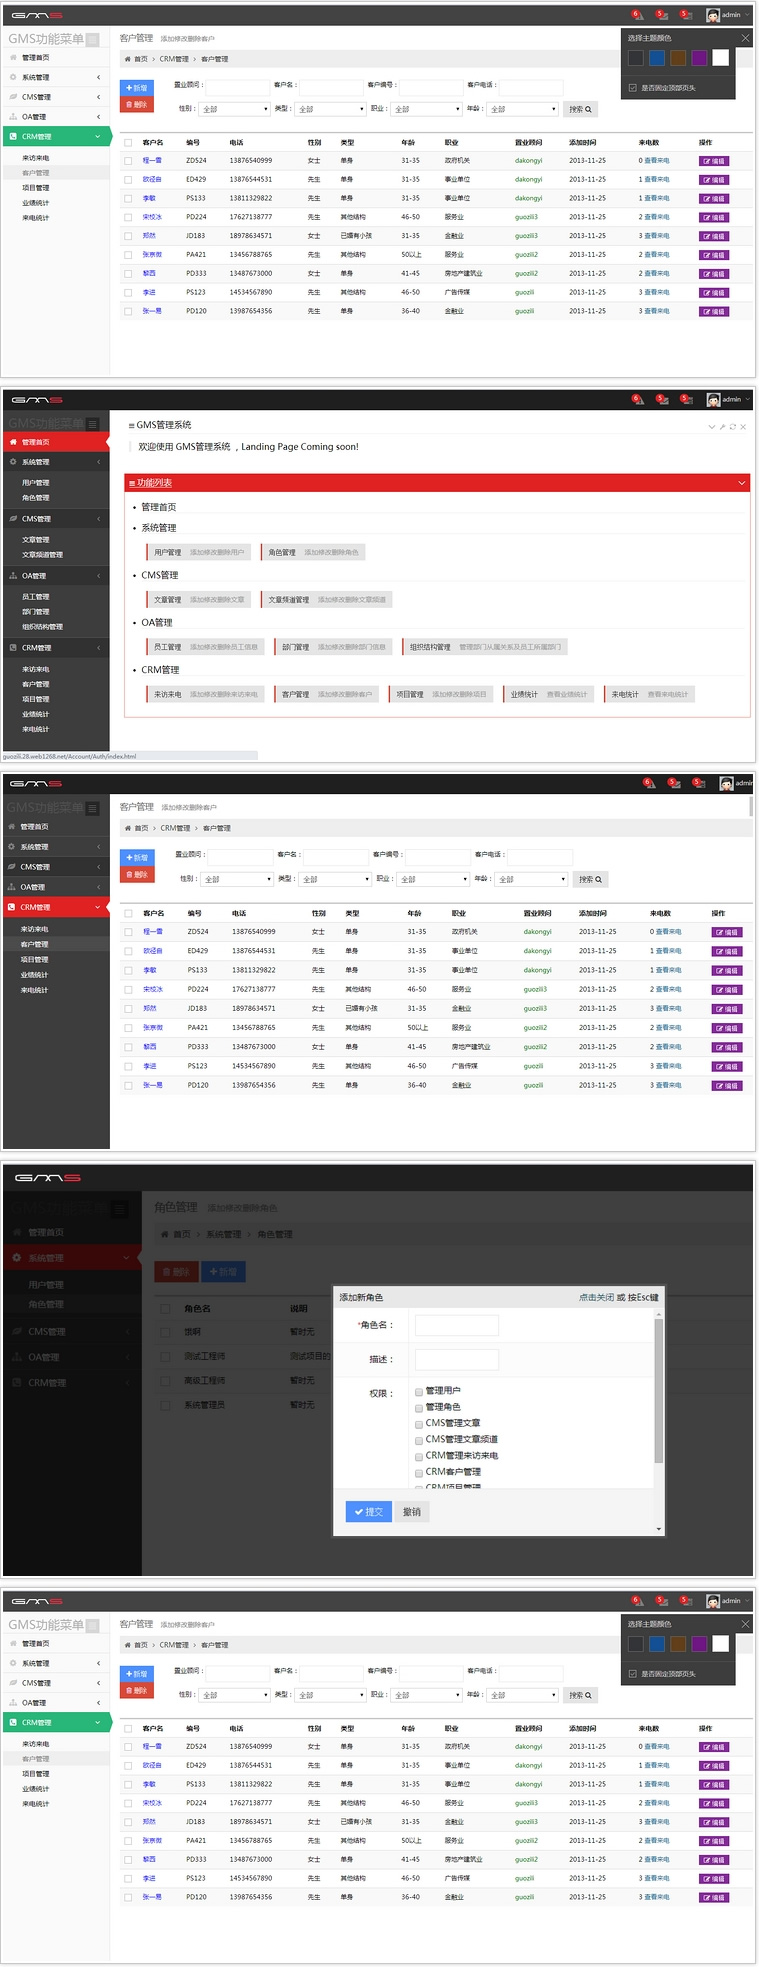The image size is (759, 1967).
Task: Tick 管理角色 permission in add-role dialog
Action: point(419,1407)
